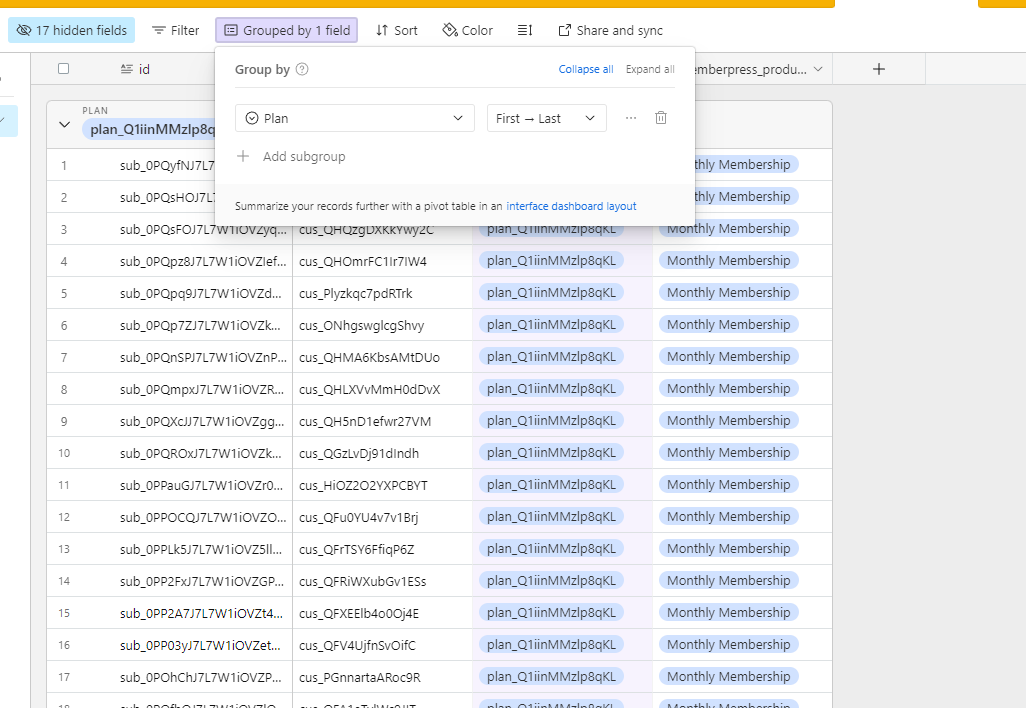Open the Color options
Screen dimensions: 1026x708
tap(467, 31)
